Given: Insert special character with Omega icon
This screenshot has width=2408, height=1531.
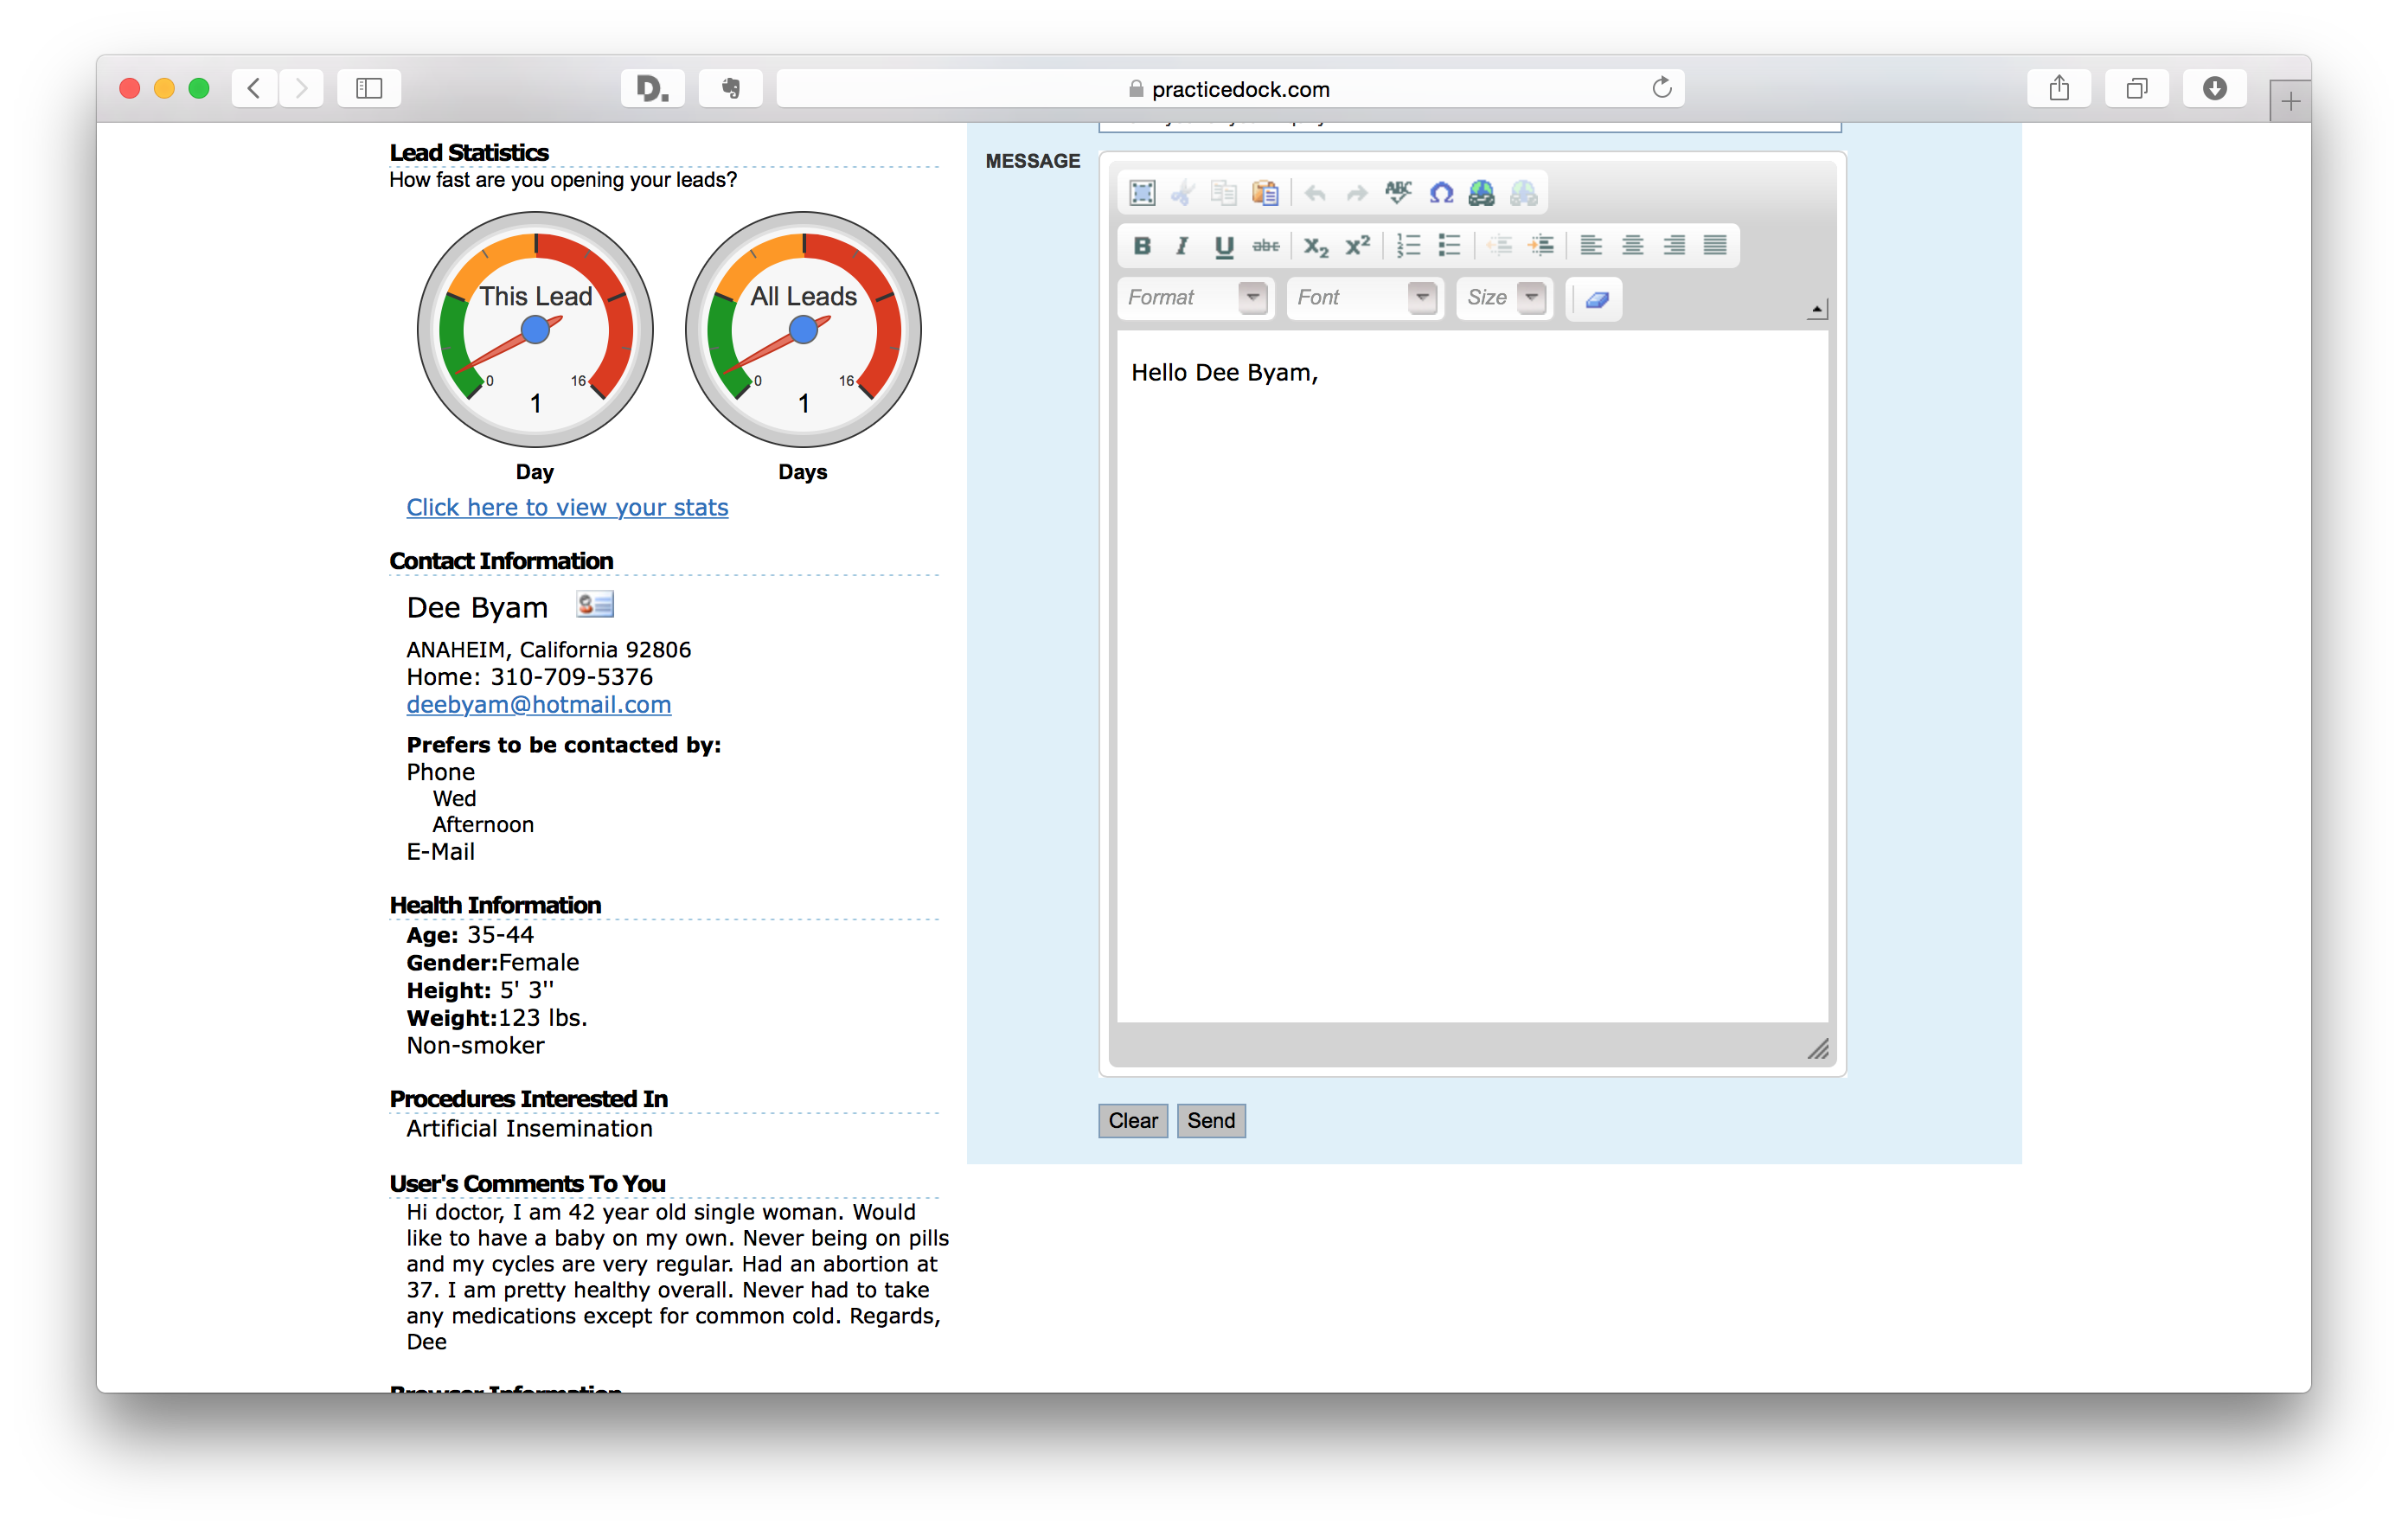Looking at the screenshot, I should [x=1441, y=193].
